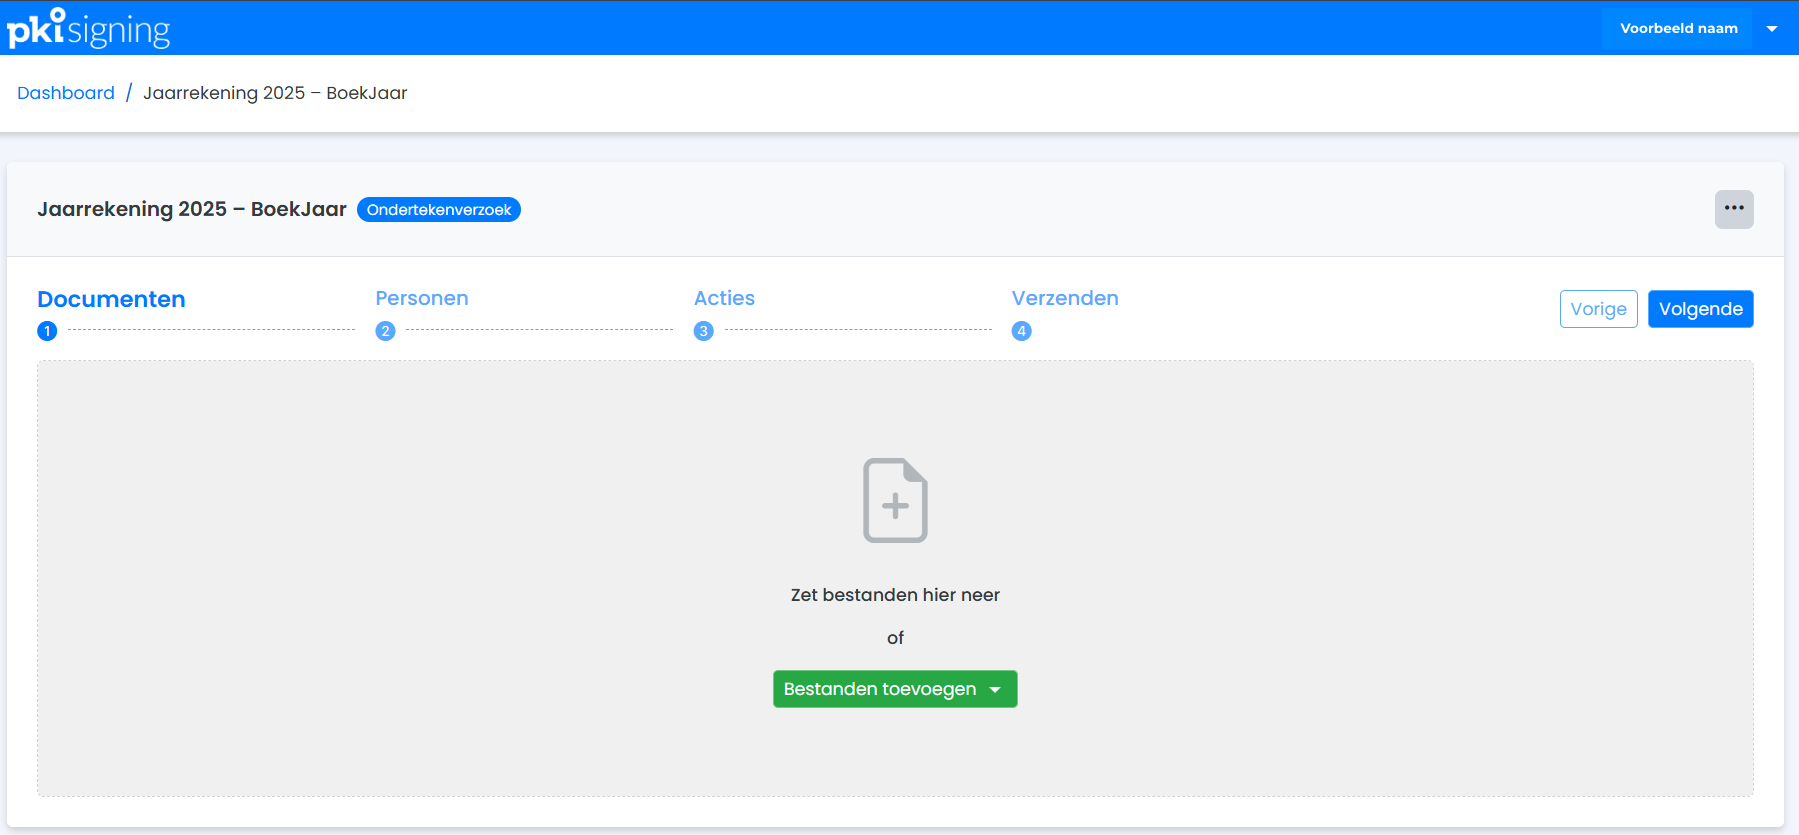Select step 3 circle indicator
This screenshot has height=835, width=1799.
(x=704, y=331)
